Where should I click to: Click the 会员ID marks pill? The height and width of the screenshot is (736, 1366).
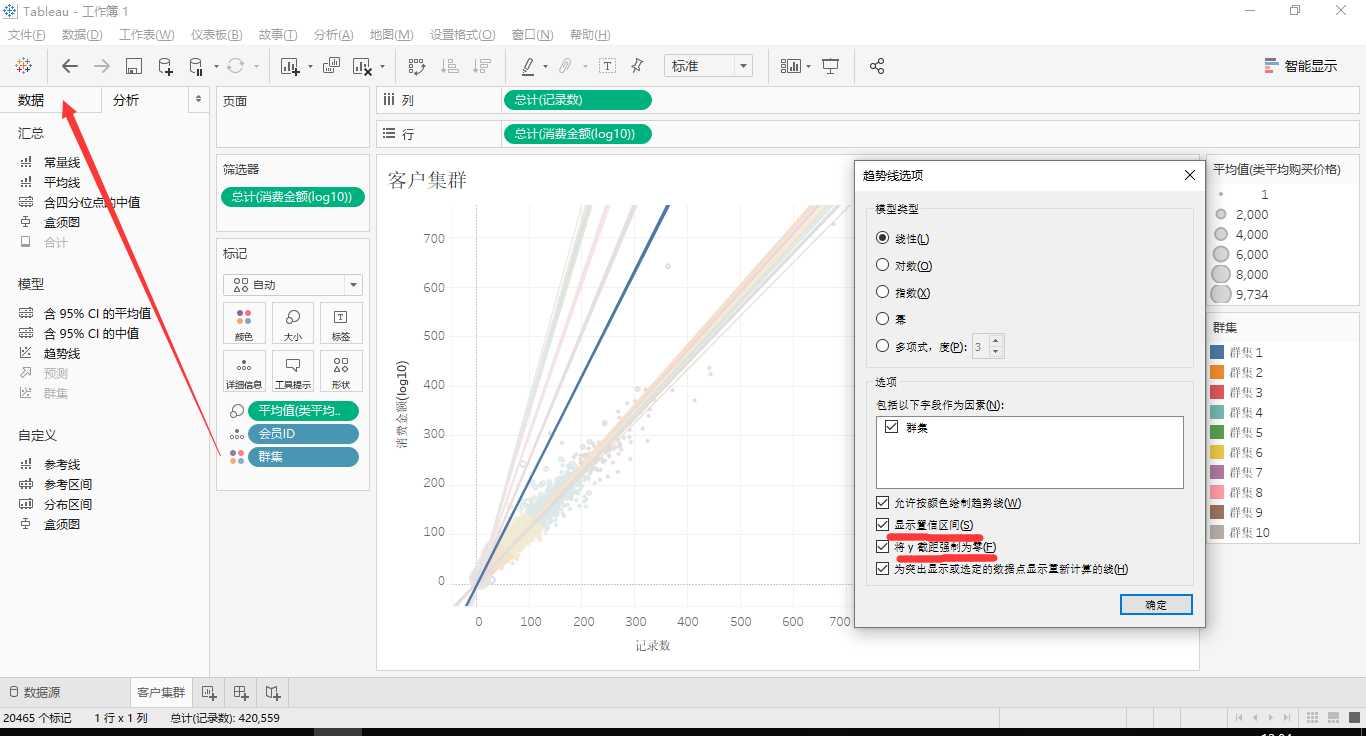point(303,434)
